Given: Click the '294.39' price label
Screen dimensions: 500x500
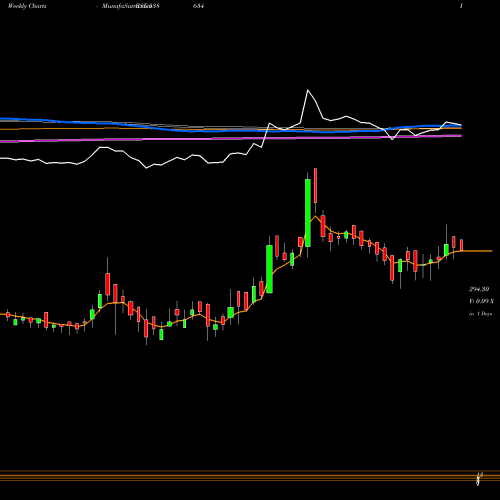Looking at the screenshot, I should click(479, 289).
